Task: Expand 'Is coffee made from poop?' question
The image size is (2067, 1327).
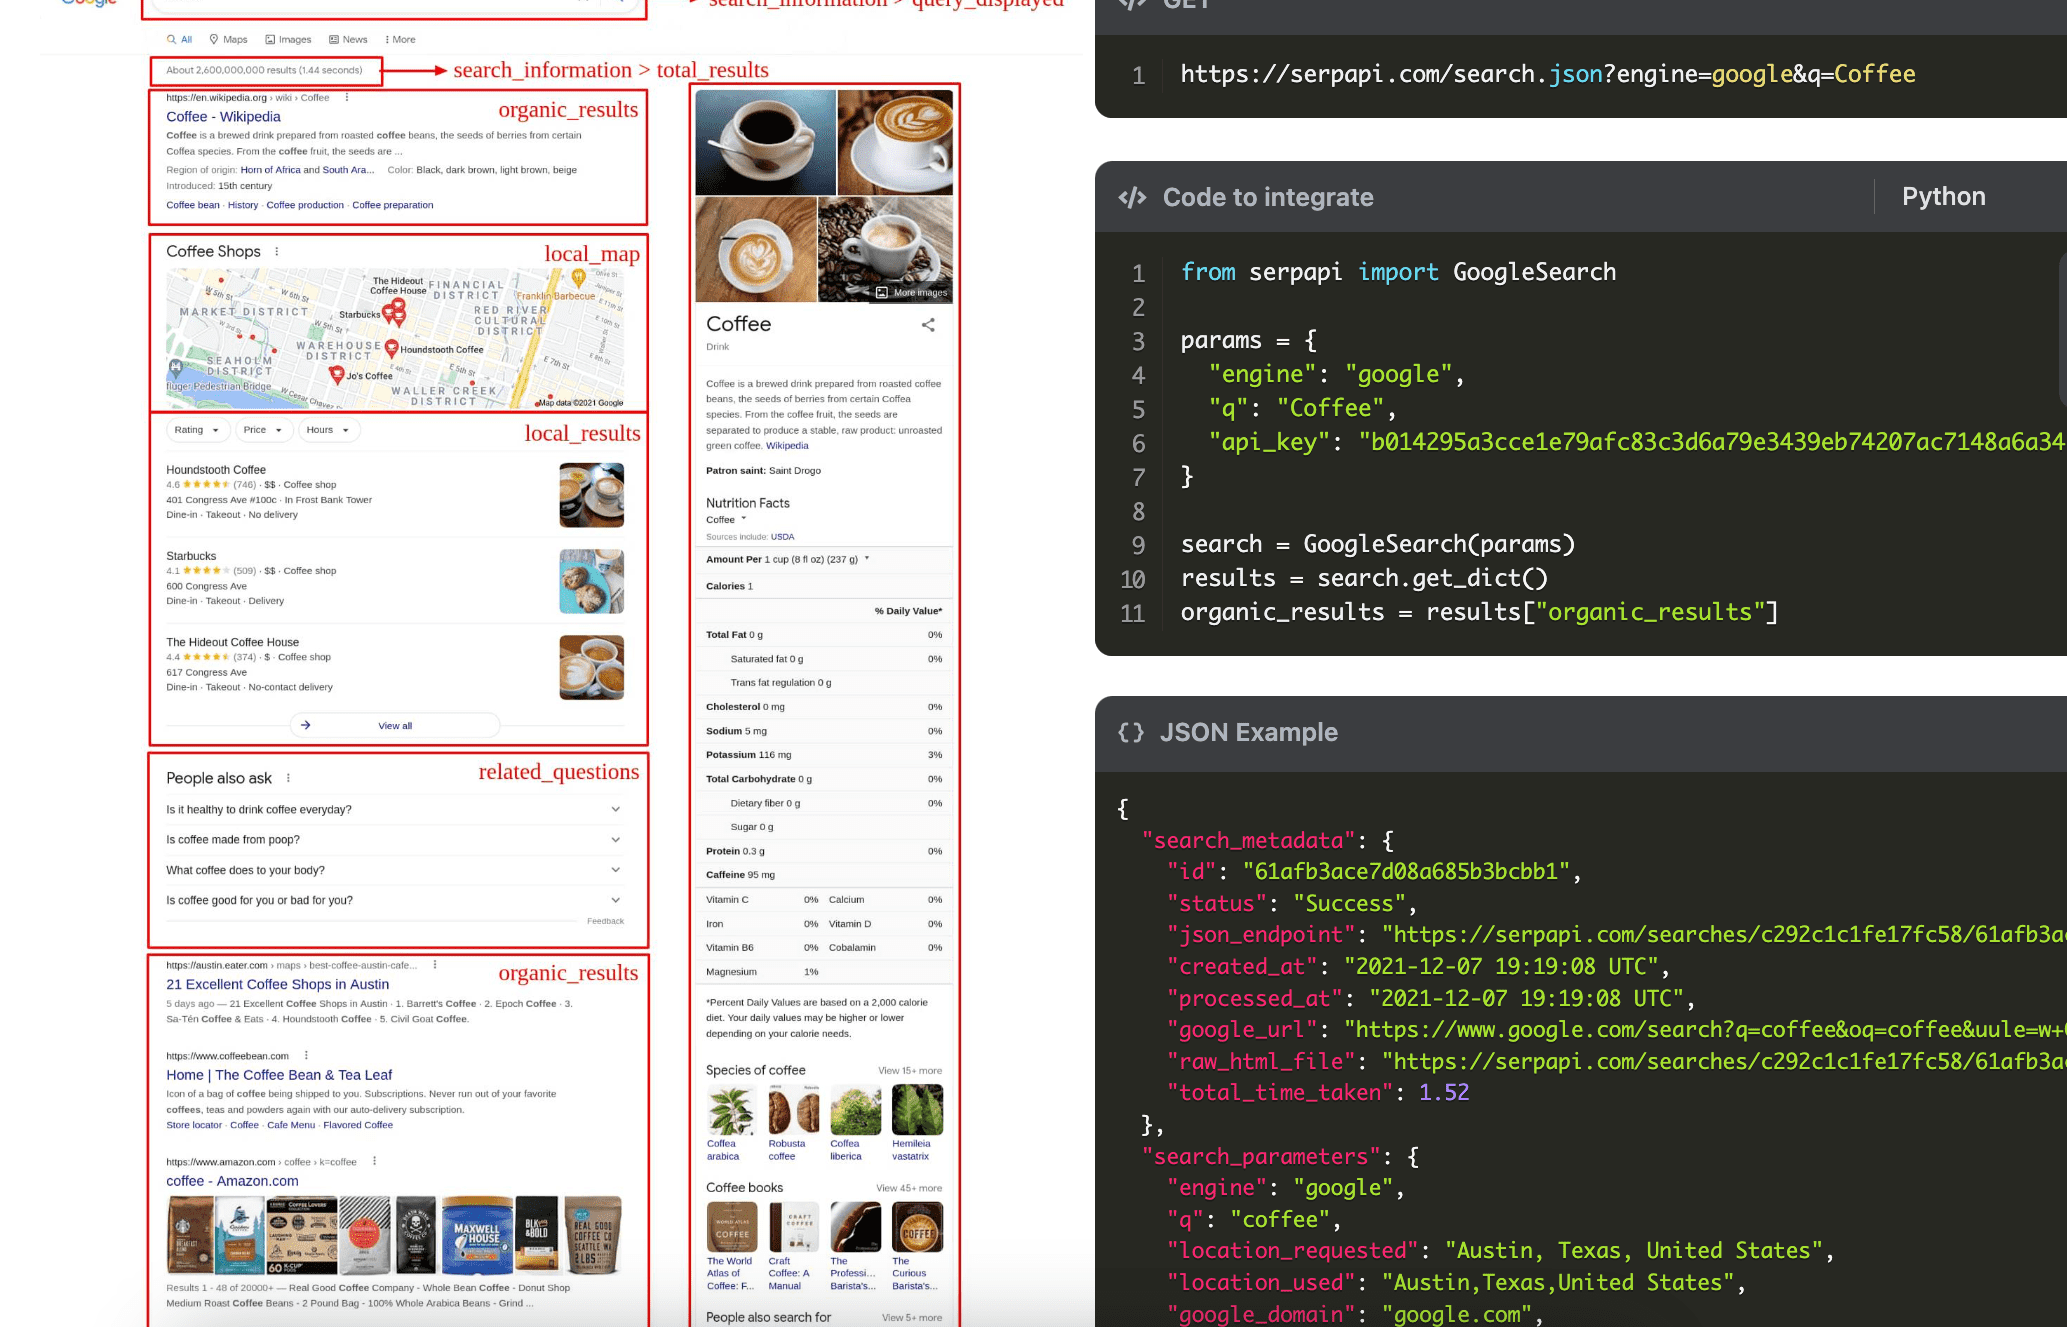Action: pyautogui.click(x=394, y=840)
